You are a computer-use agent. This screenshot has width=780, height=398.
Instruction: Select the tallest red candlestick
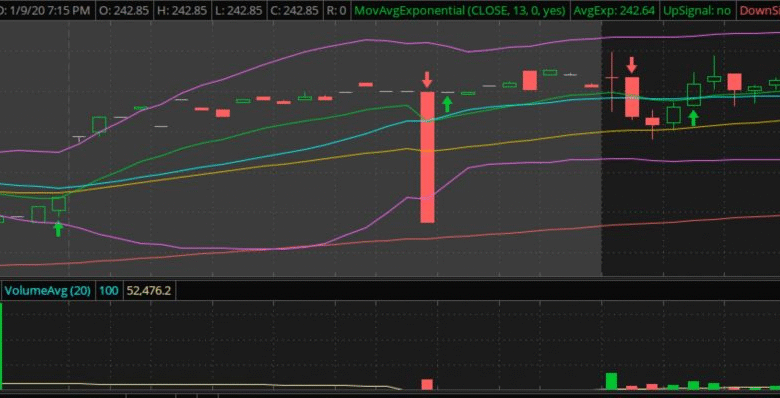pos(427,157)
